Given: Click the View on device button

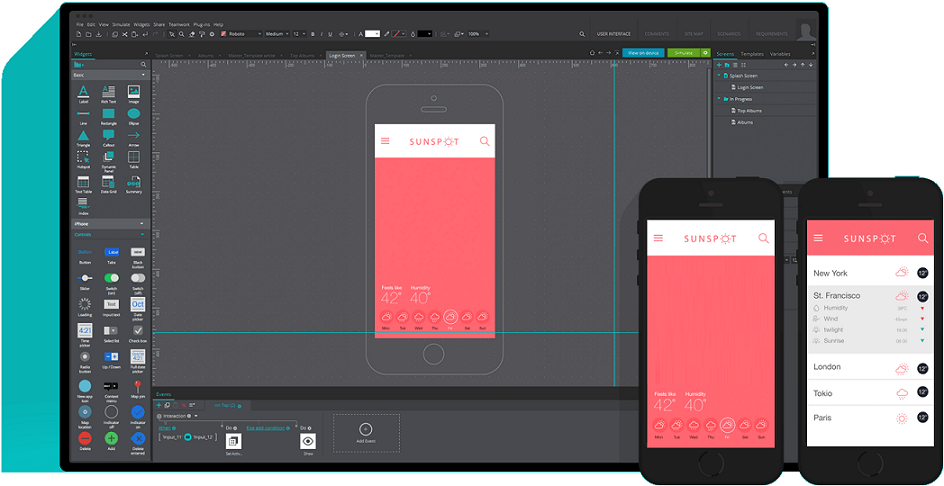Looking at the screenshot, I should pos(643,53).
